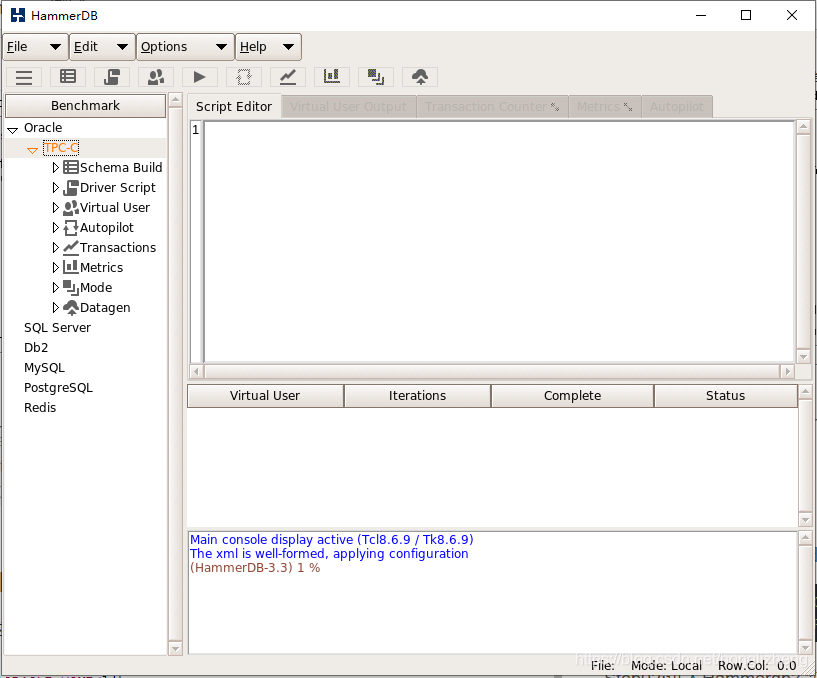Select the Autopilot loop icon in tree
Screen dimensions: 817x678
[70, 228]
